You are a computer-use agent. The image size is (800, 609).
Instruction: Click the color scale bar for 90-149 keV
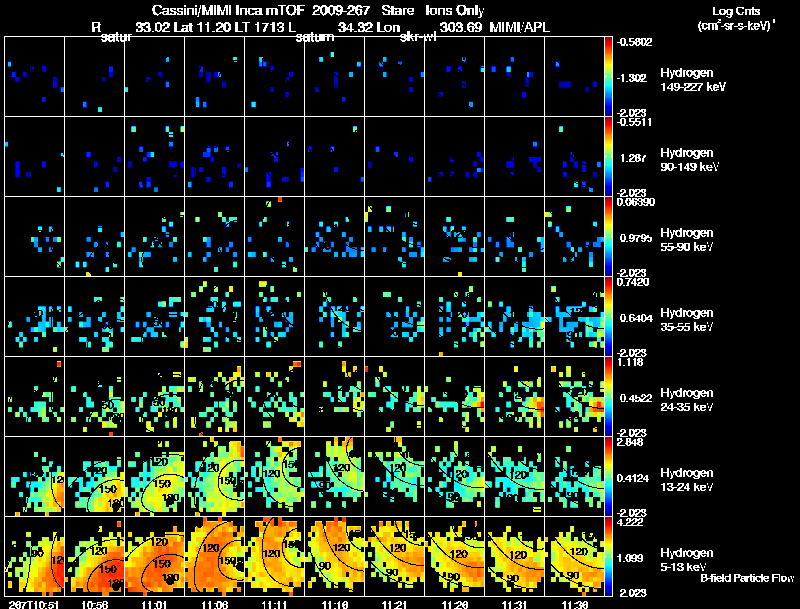coord(608,157)
